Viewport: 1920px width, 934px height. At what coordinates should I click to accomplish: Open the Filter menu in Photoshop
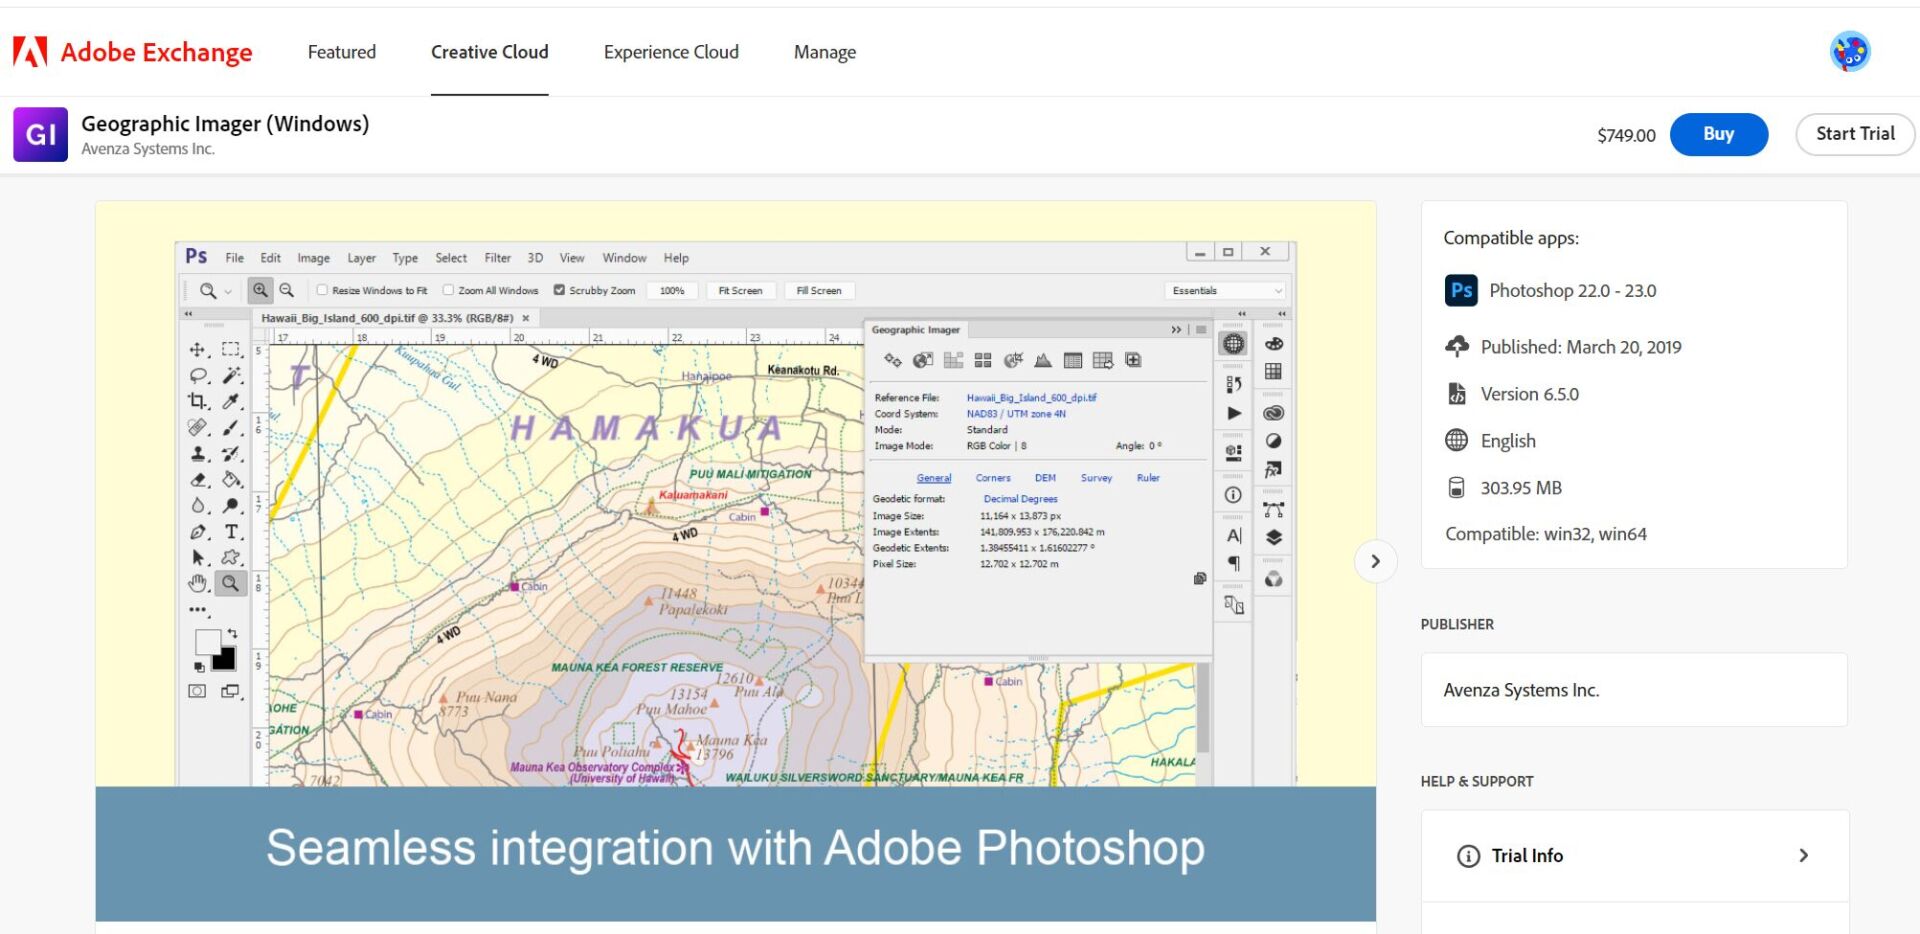[497, 258]
